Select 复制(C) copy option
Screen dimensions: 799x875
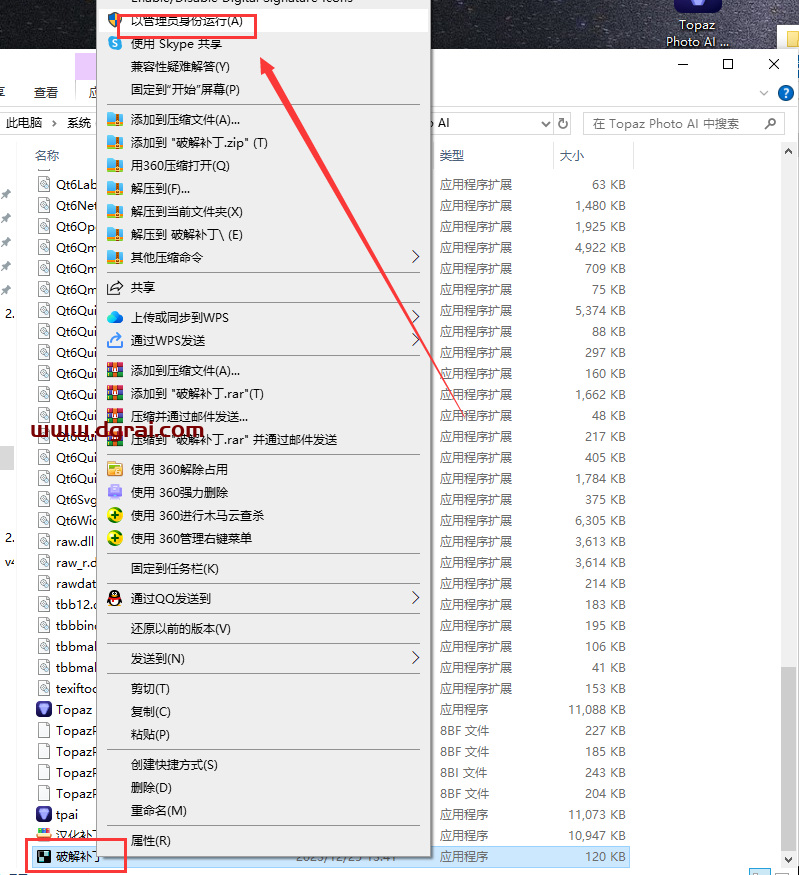(x=150, y=712)
